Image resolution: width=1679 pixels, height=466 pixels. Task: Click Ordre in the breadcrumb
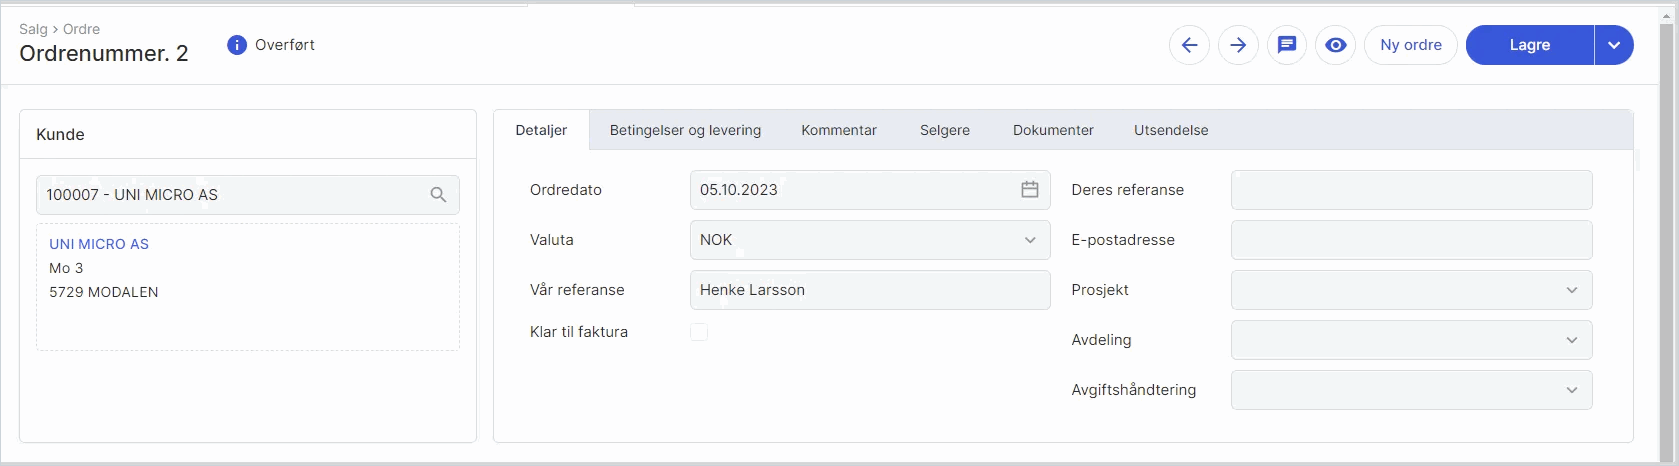81,29
